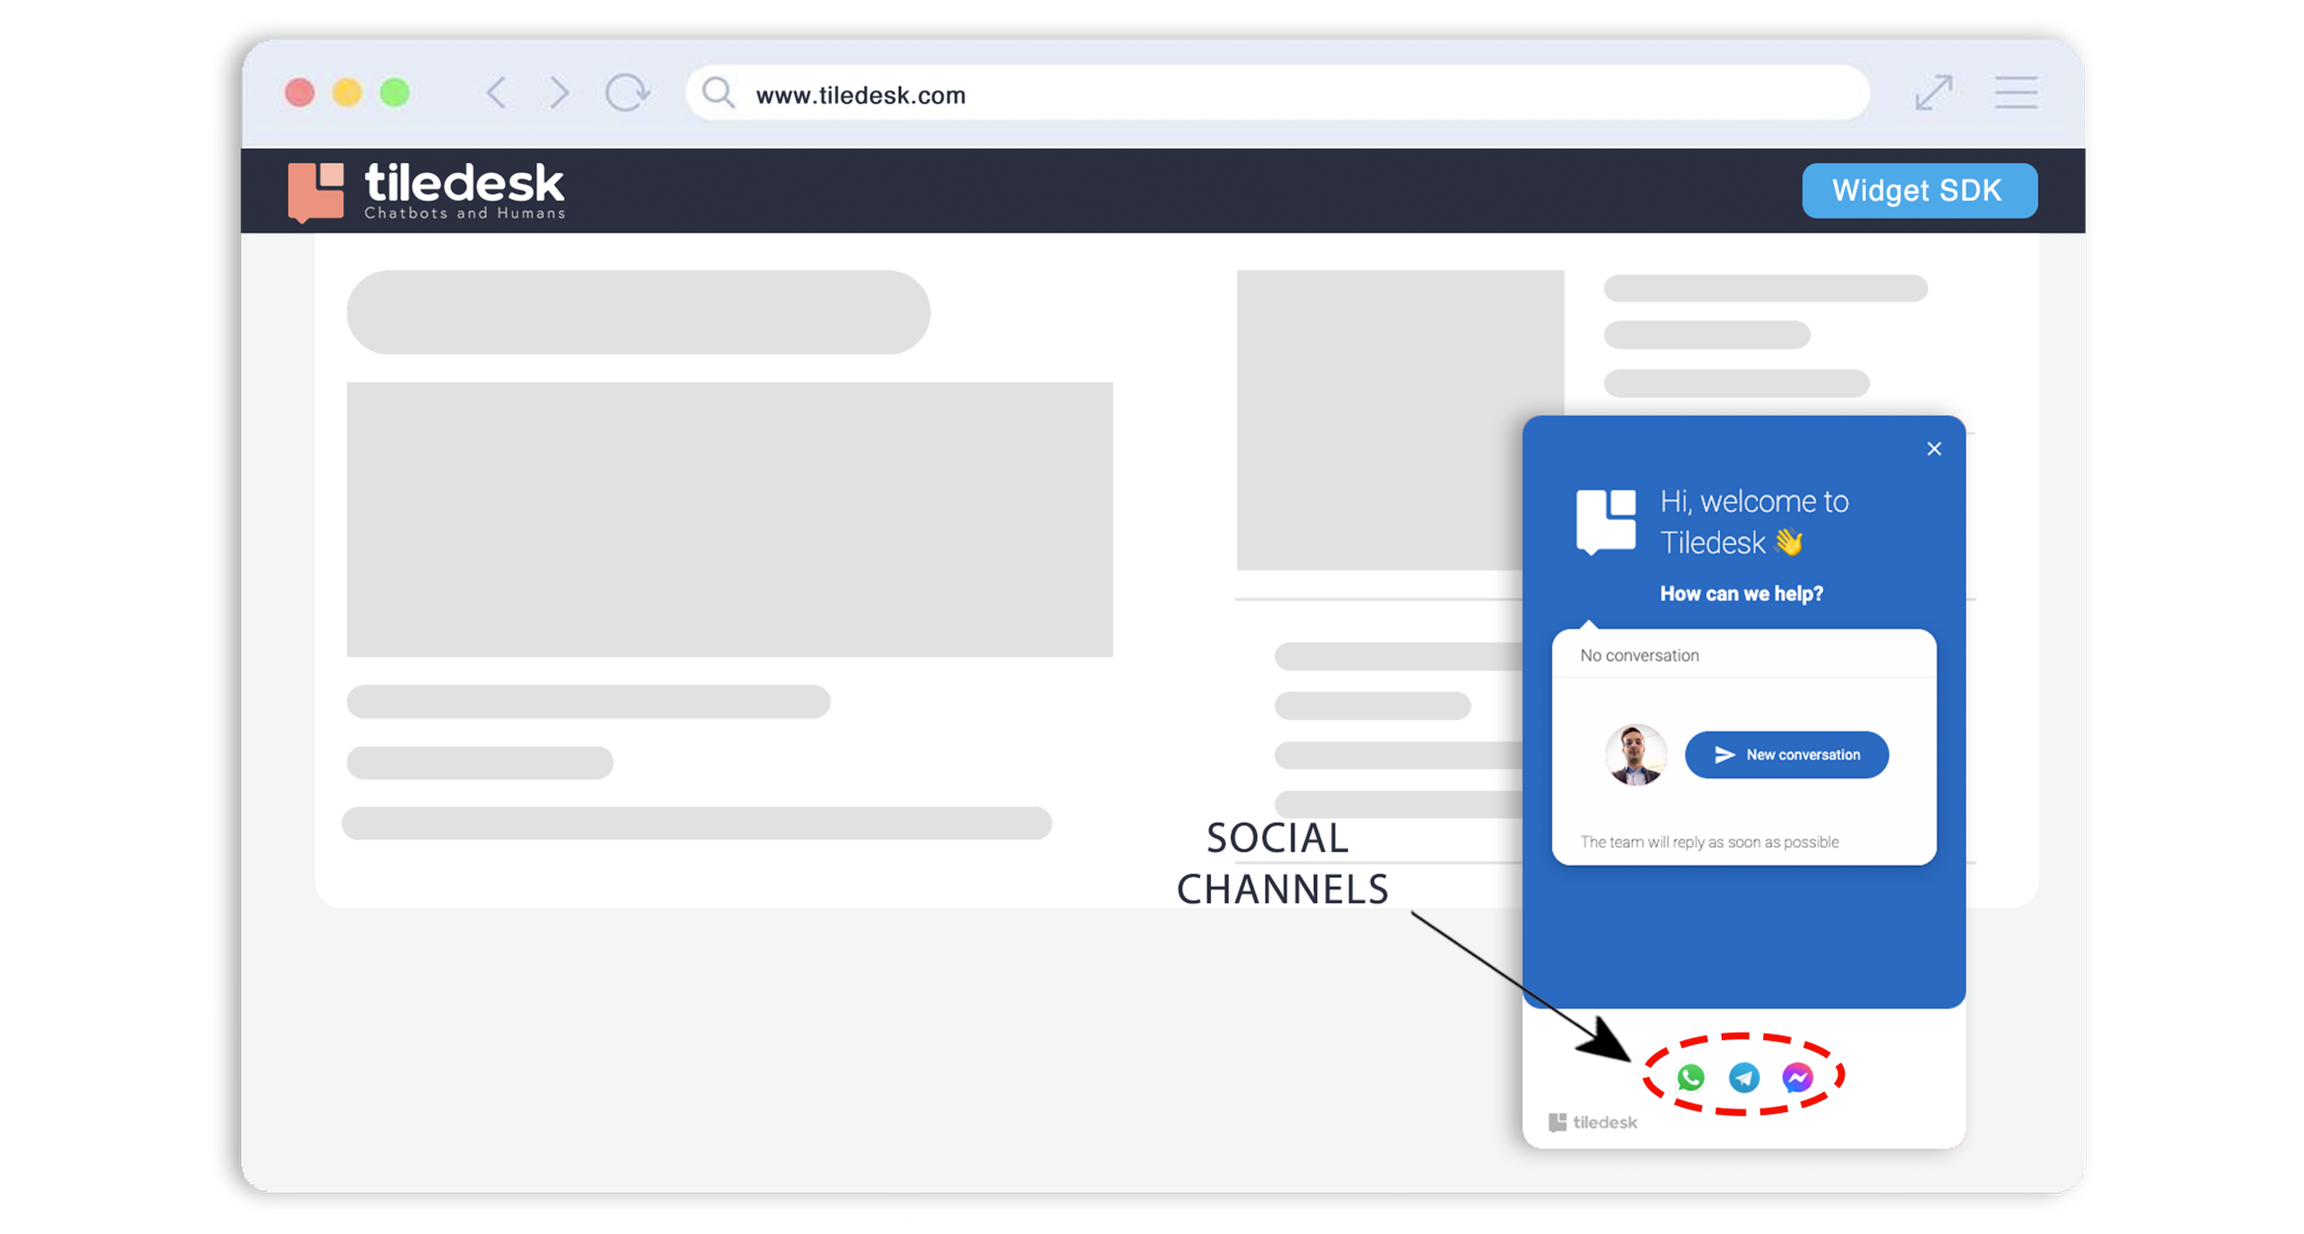Viewport: 2304px width, 1234px height.
Task: Open the Tiledesk link in widget footer
Action: [x=1593, y=1122]
